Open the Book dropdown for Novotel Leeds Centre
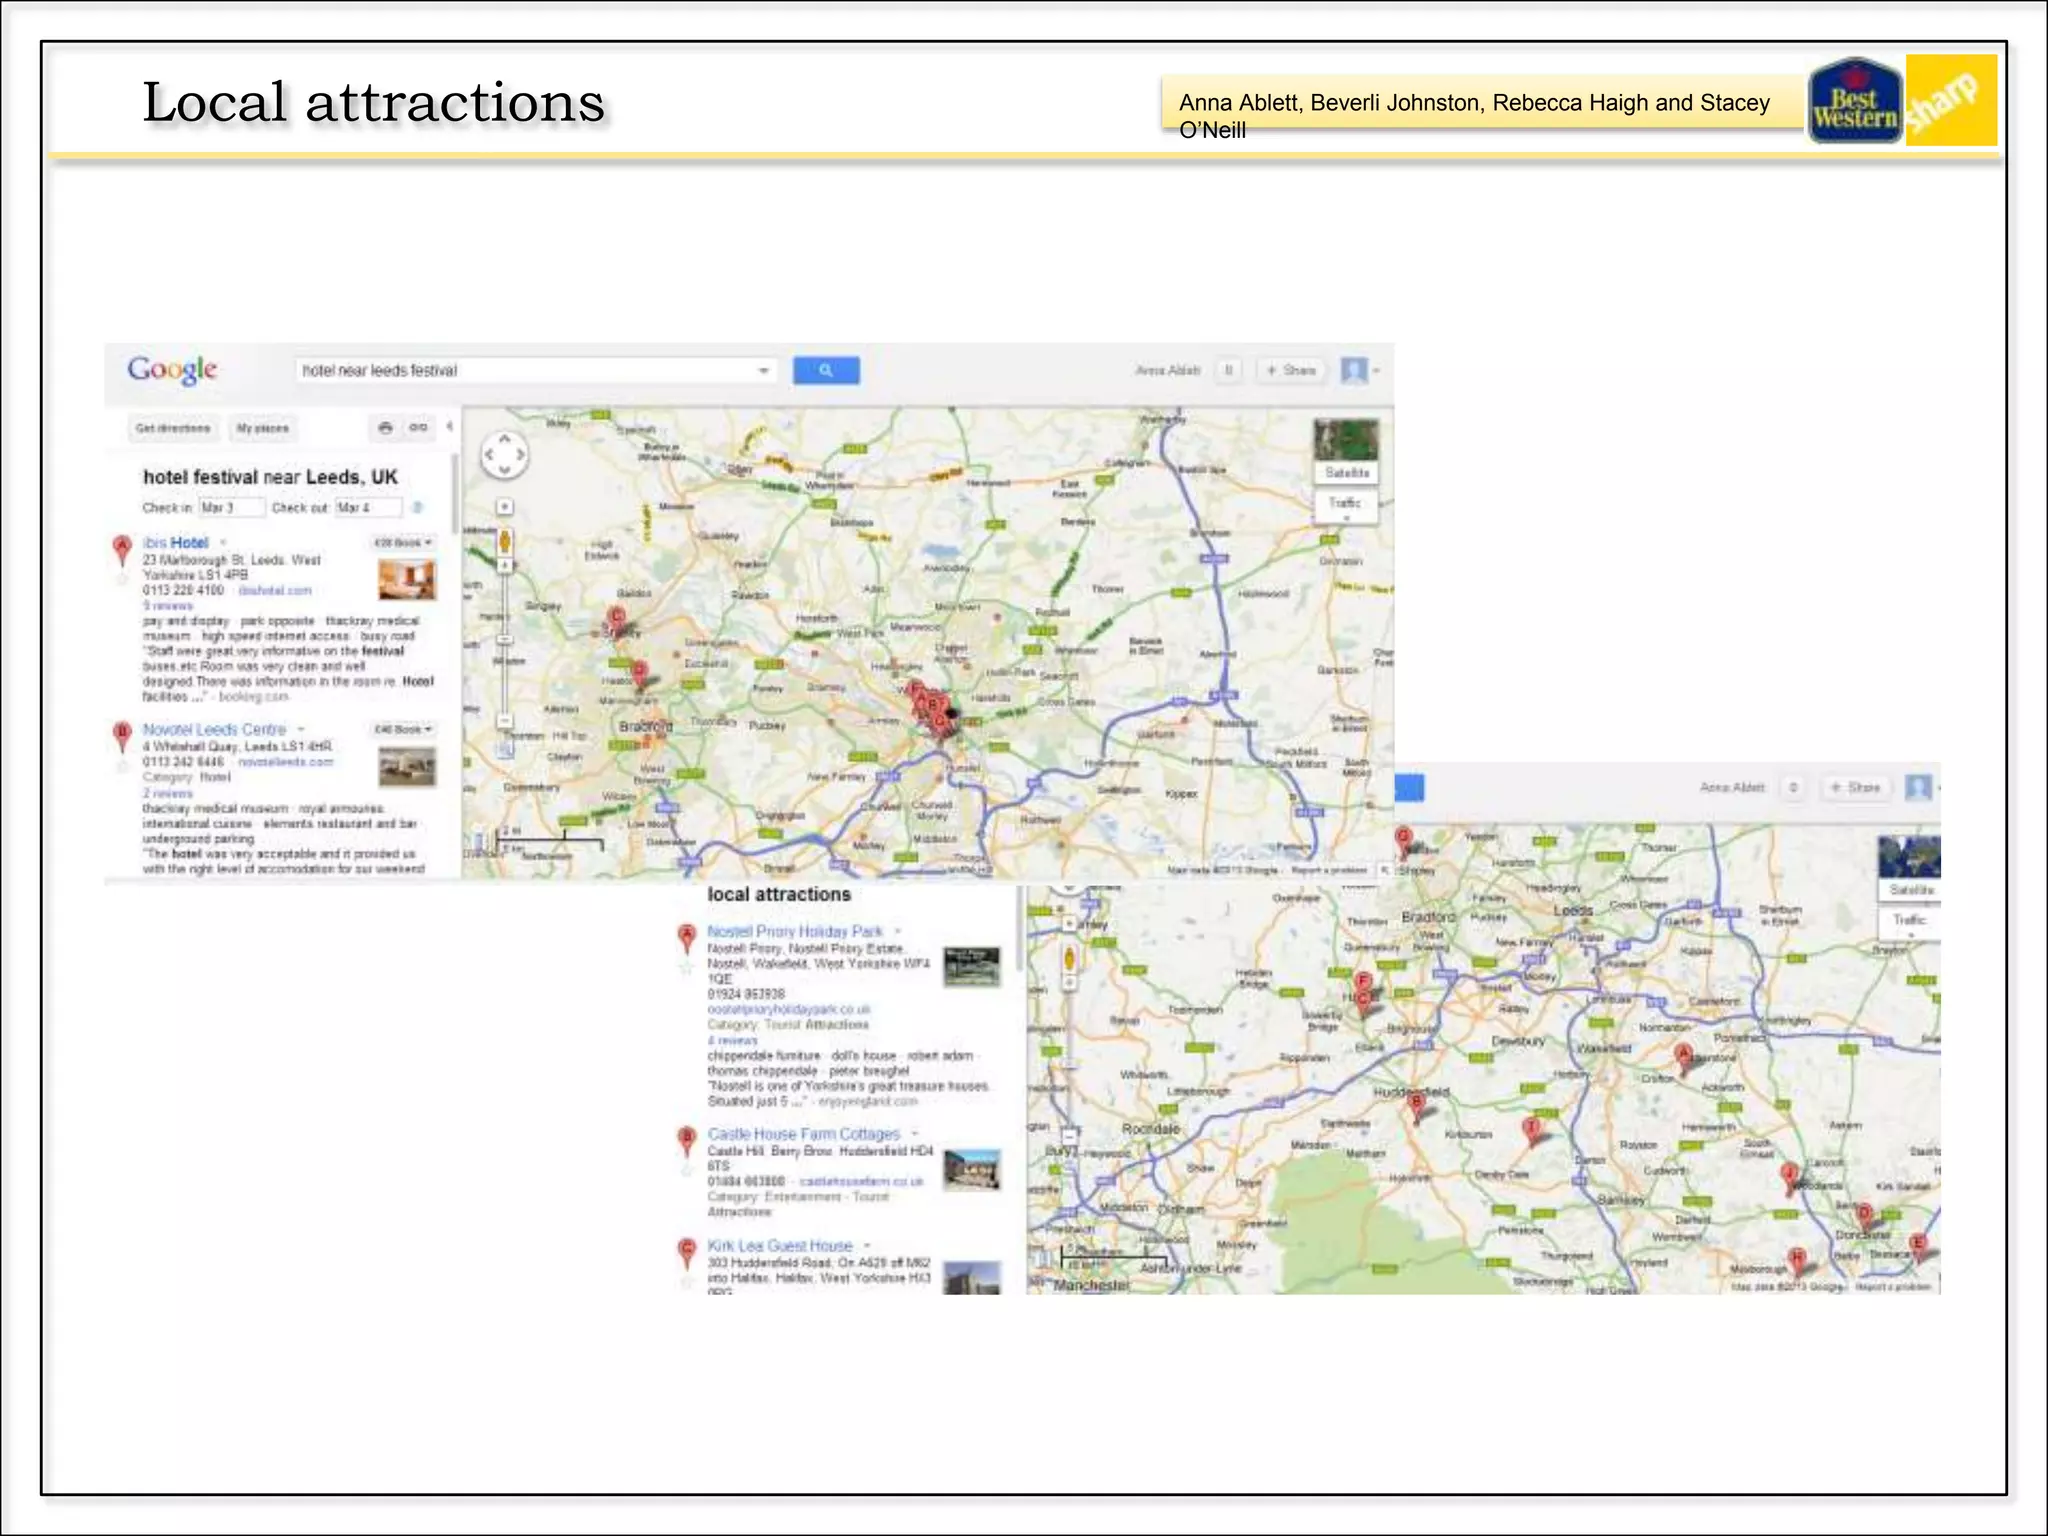Screen dimensions: 2048x1536 (x=403, y=729)
